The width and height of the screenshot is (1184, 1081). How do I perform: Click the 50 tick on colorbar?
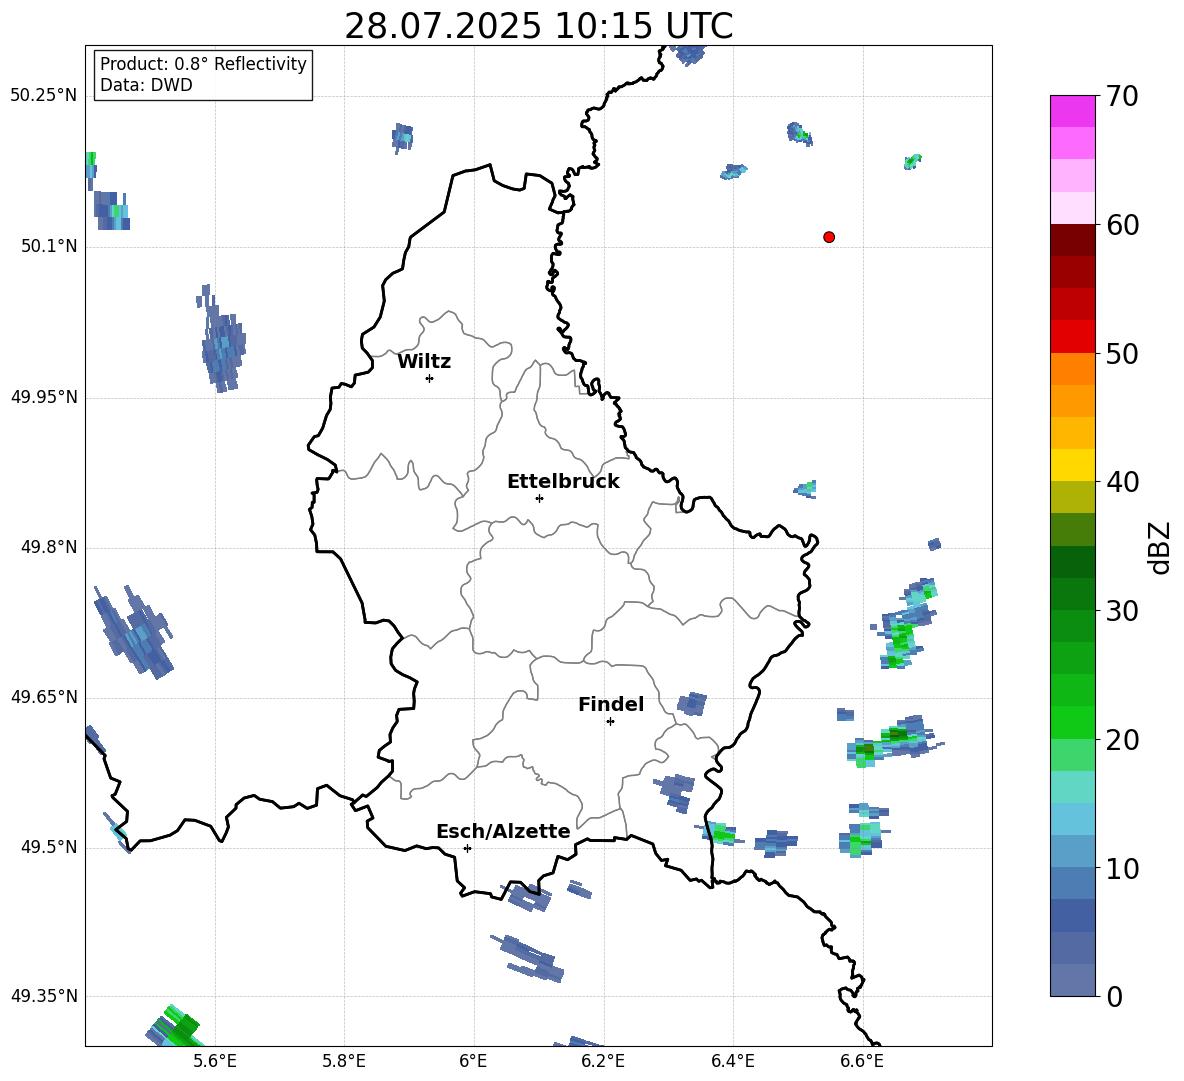1121,353
